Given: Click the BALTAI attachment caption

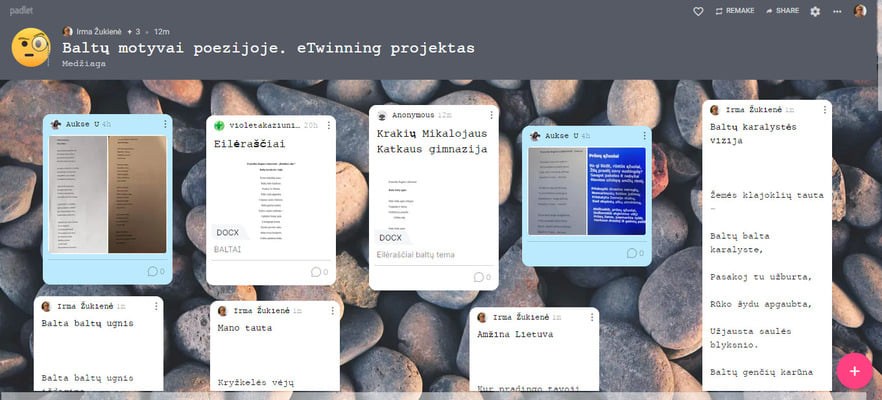Looking at the screenshot, I should (227, 249).
